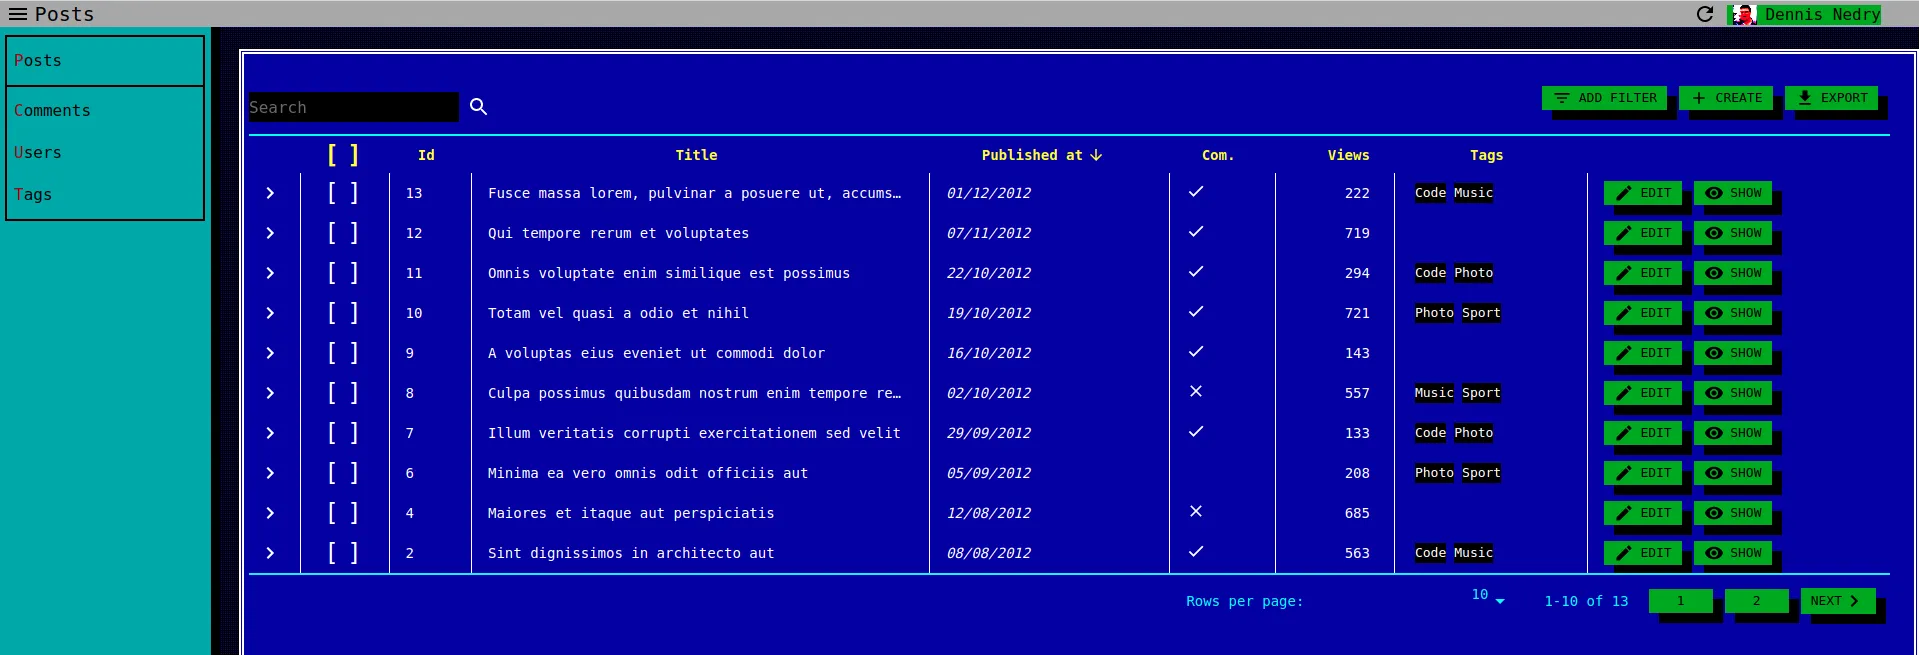The image size is (1919, 655).
Task: Open the rows per page dropdown
Action: (x=1487, y=596)
